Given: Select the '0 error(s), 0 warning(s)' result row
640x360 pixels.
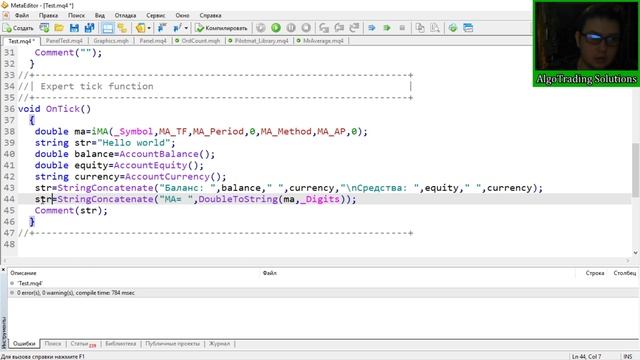Looking at the screenshot, I should pyautogui.click(x=323, y=293).
